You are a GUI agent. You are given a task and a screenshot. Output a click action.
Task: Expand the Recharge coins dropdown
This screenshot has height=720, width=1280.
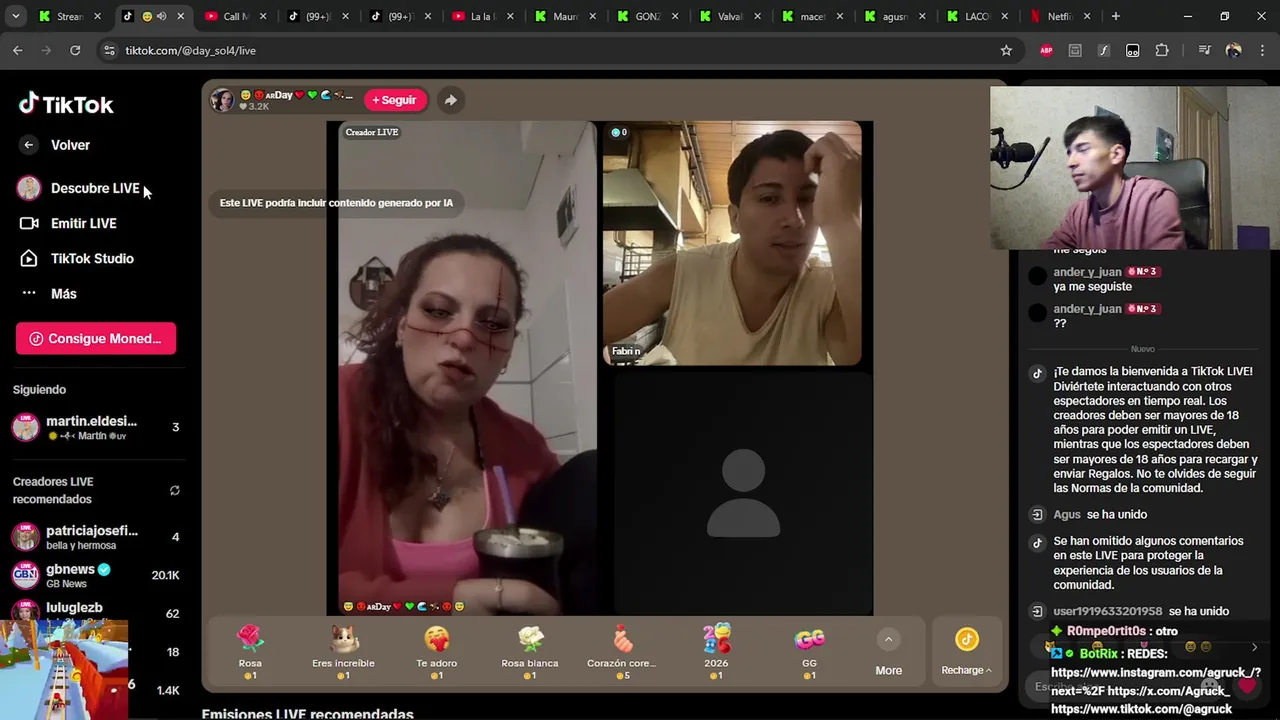[x=966, y=653]
